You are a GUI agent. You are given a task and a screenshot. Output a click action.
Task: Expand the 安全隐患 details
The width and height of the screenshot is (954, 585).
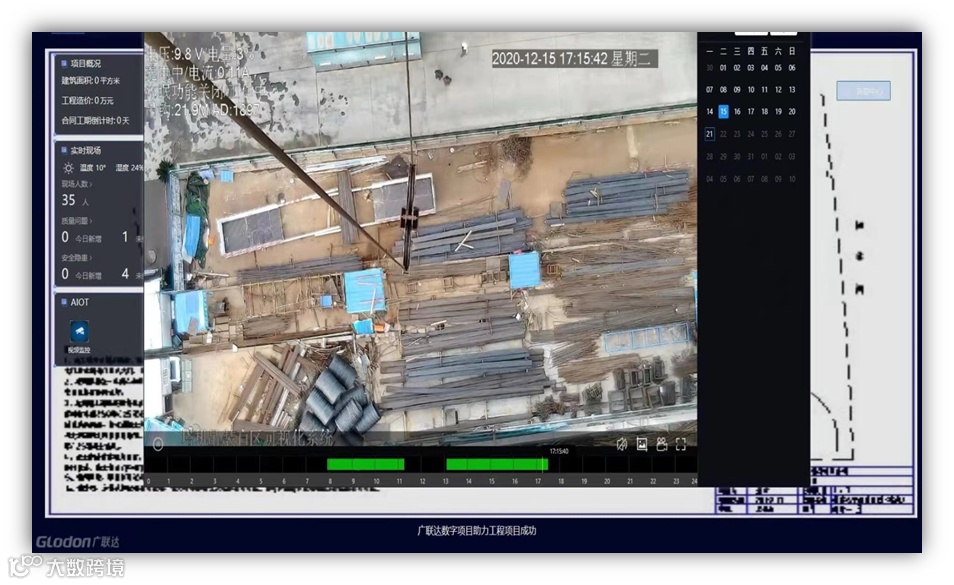pos(77,258)
